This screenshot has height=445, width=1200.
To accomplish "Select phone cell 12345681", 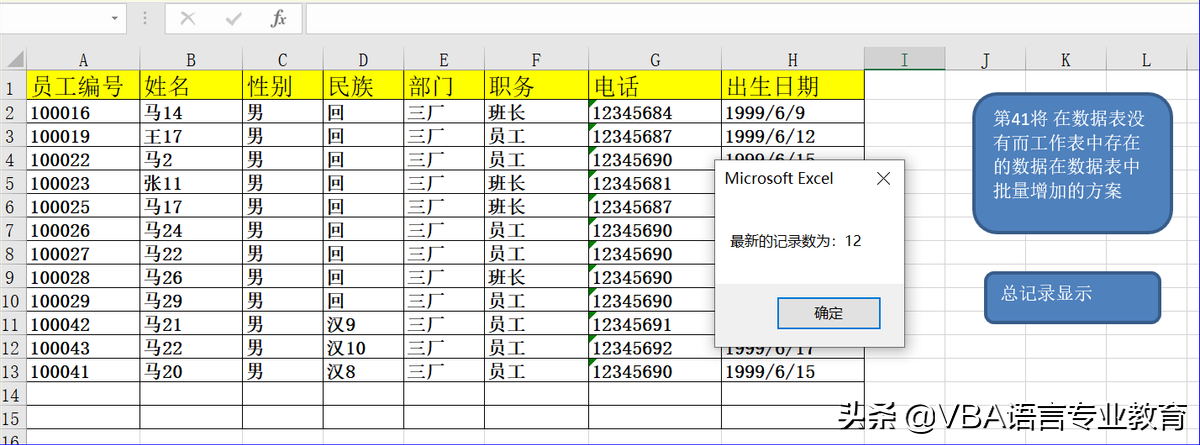I will (x=655, y=183).
